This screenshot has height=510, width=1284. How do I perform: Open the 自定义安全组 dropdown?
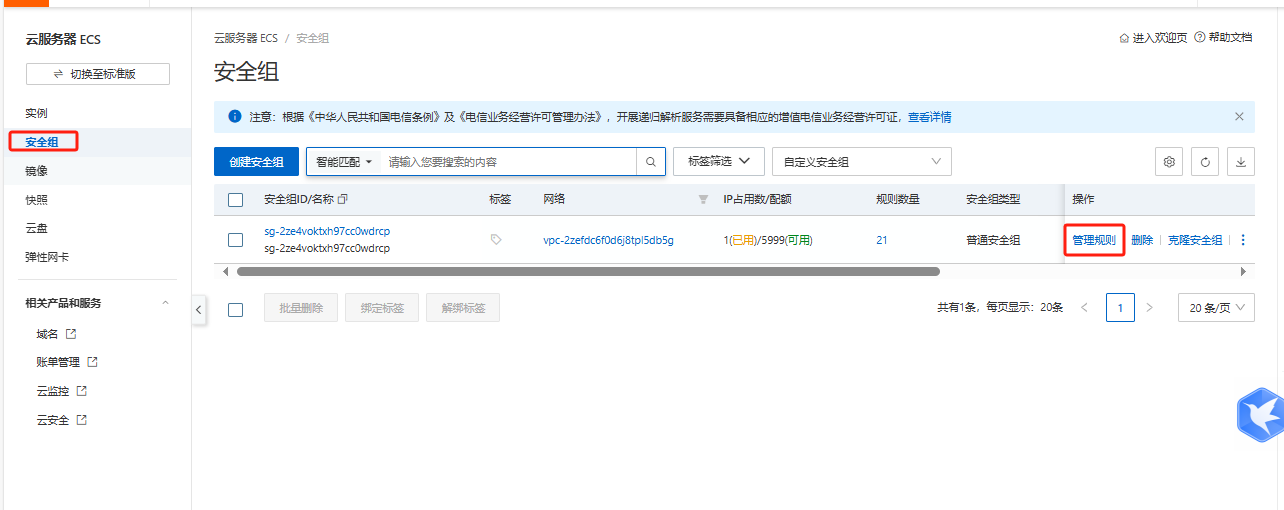[862, 162]
